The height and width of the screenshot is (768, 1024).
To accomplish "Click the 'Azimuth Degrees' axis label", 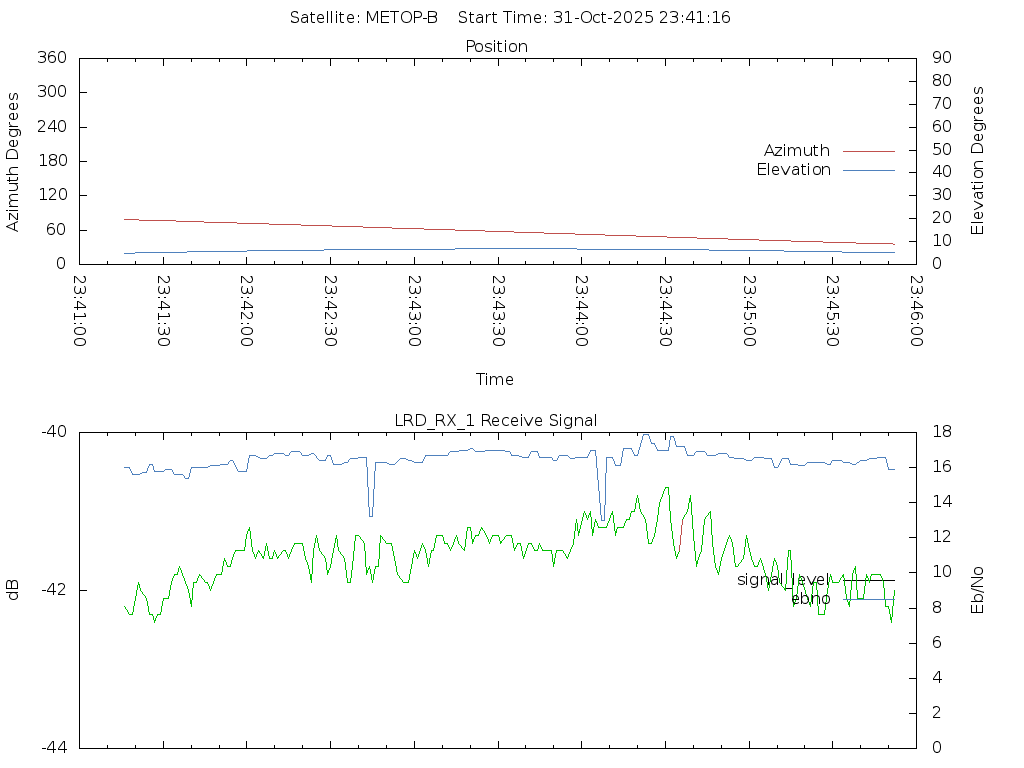I will coord(13,162).
